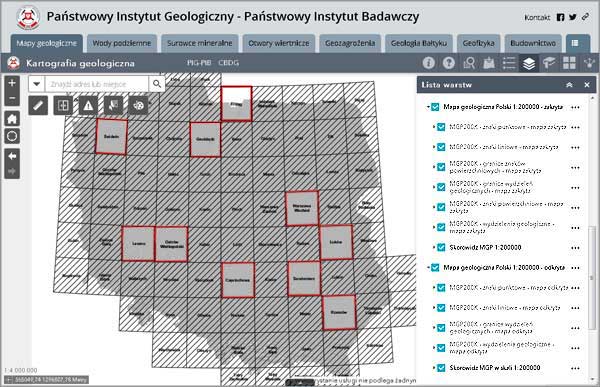Toggle Mapa geologiczna Polski 1:200000 - odkryta checkbox
This screenshot has height=387, width=600.
tap(435, 267)
